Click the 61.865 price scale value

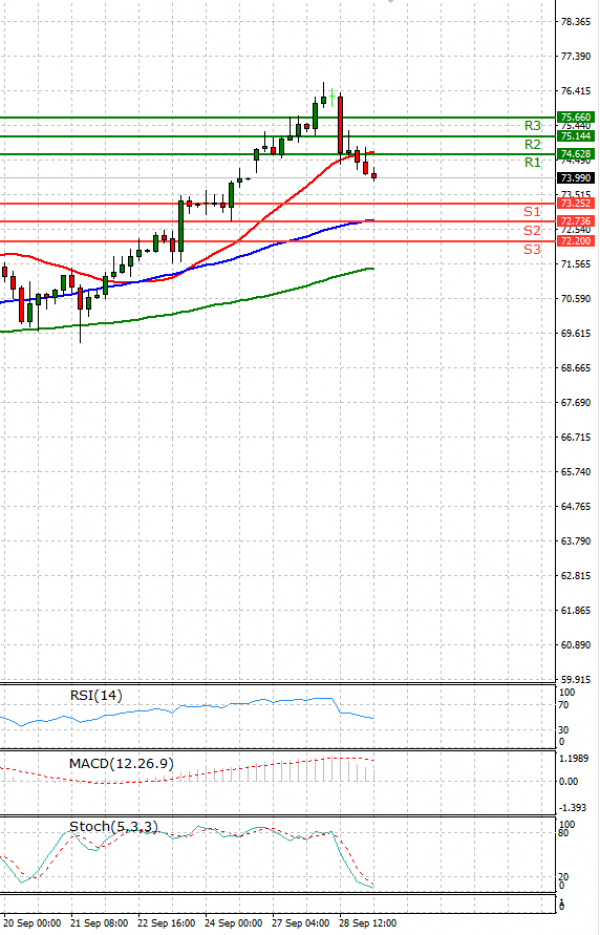[576, 610]
